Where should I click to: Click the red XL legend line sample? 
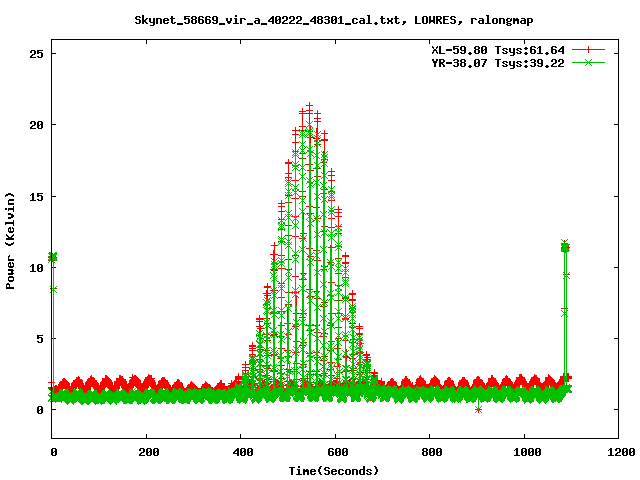(x=588, y=50)
